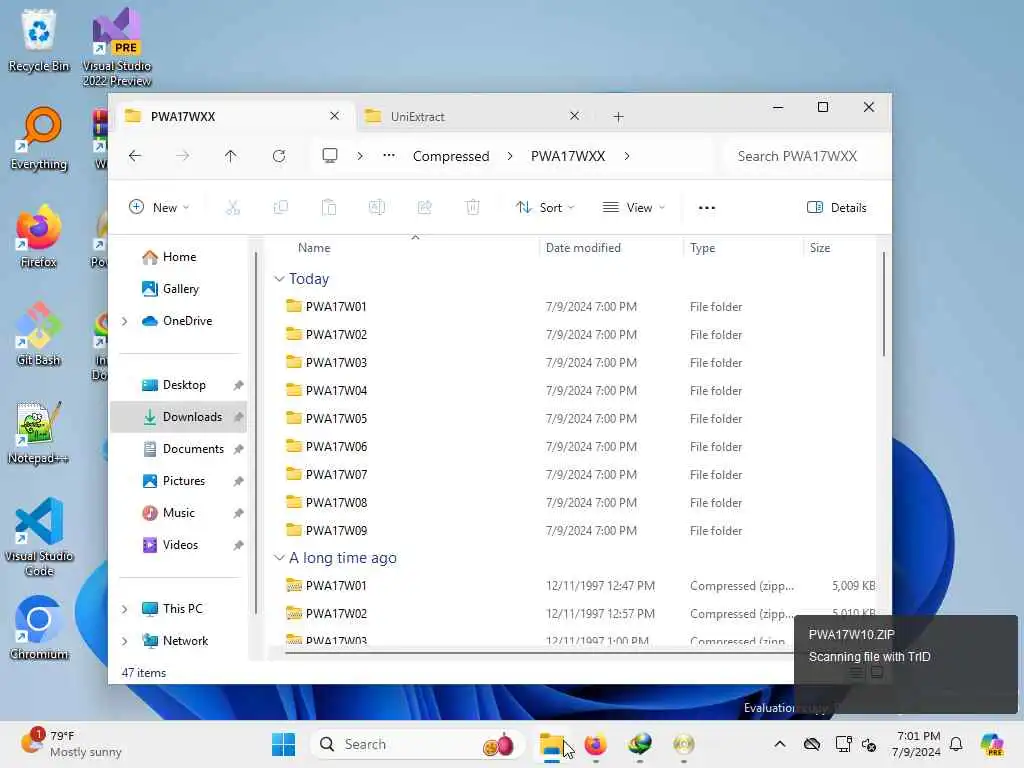Expand This PC tree node
Viewport: 1024px width, 768px height.
pyautogui.click(x=125, y=609)
